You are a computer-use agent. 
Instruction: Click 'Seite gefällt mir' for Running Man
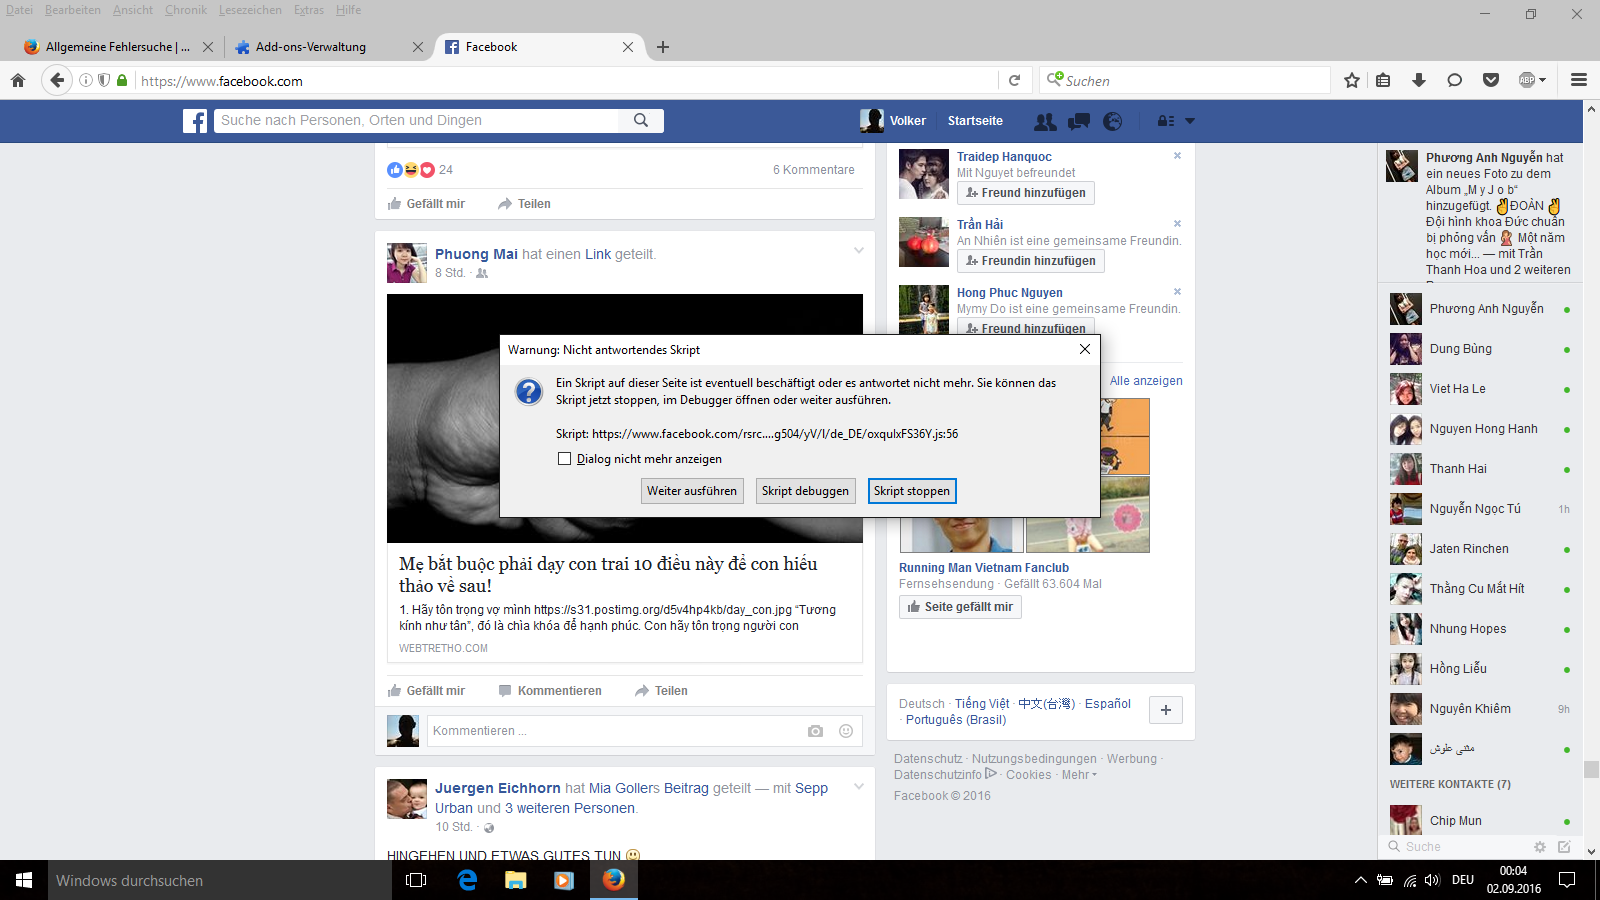pos(960,607)
